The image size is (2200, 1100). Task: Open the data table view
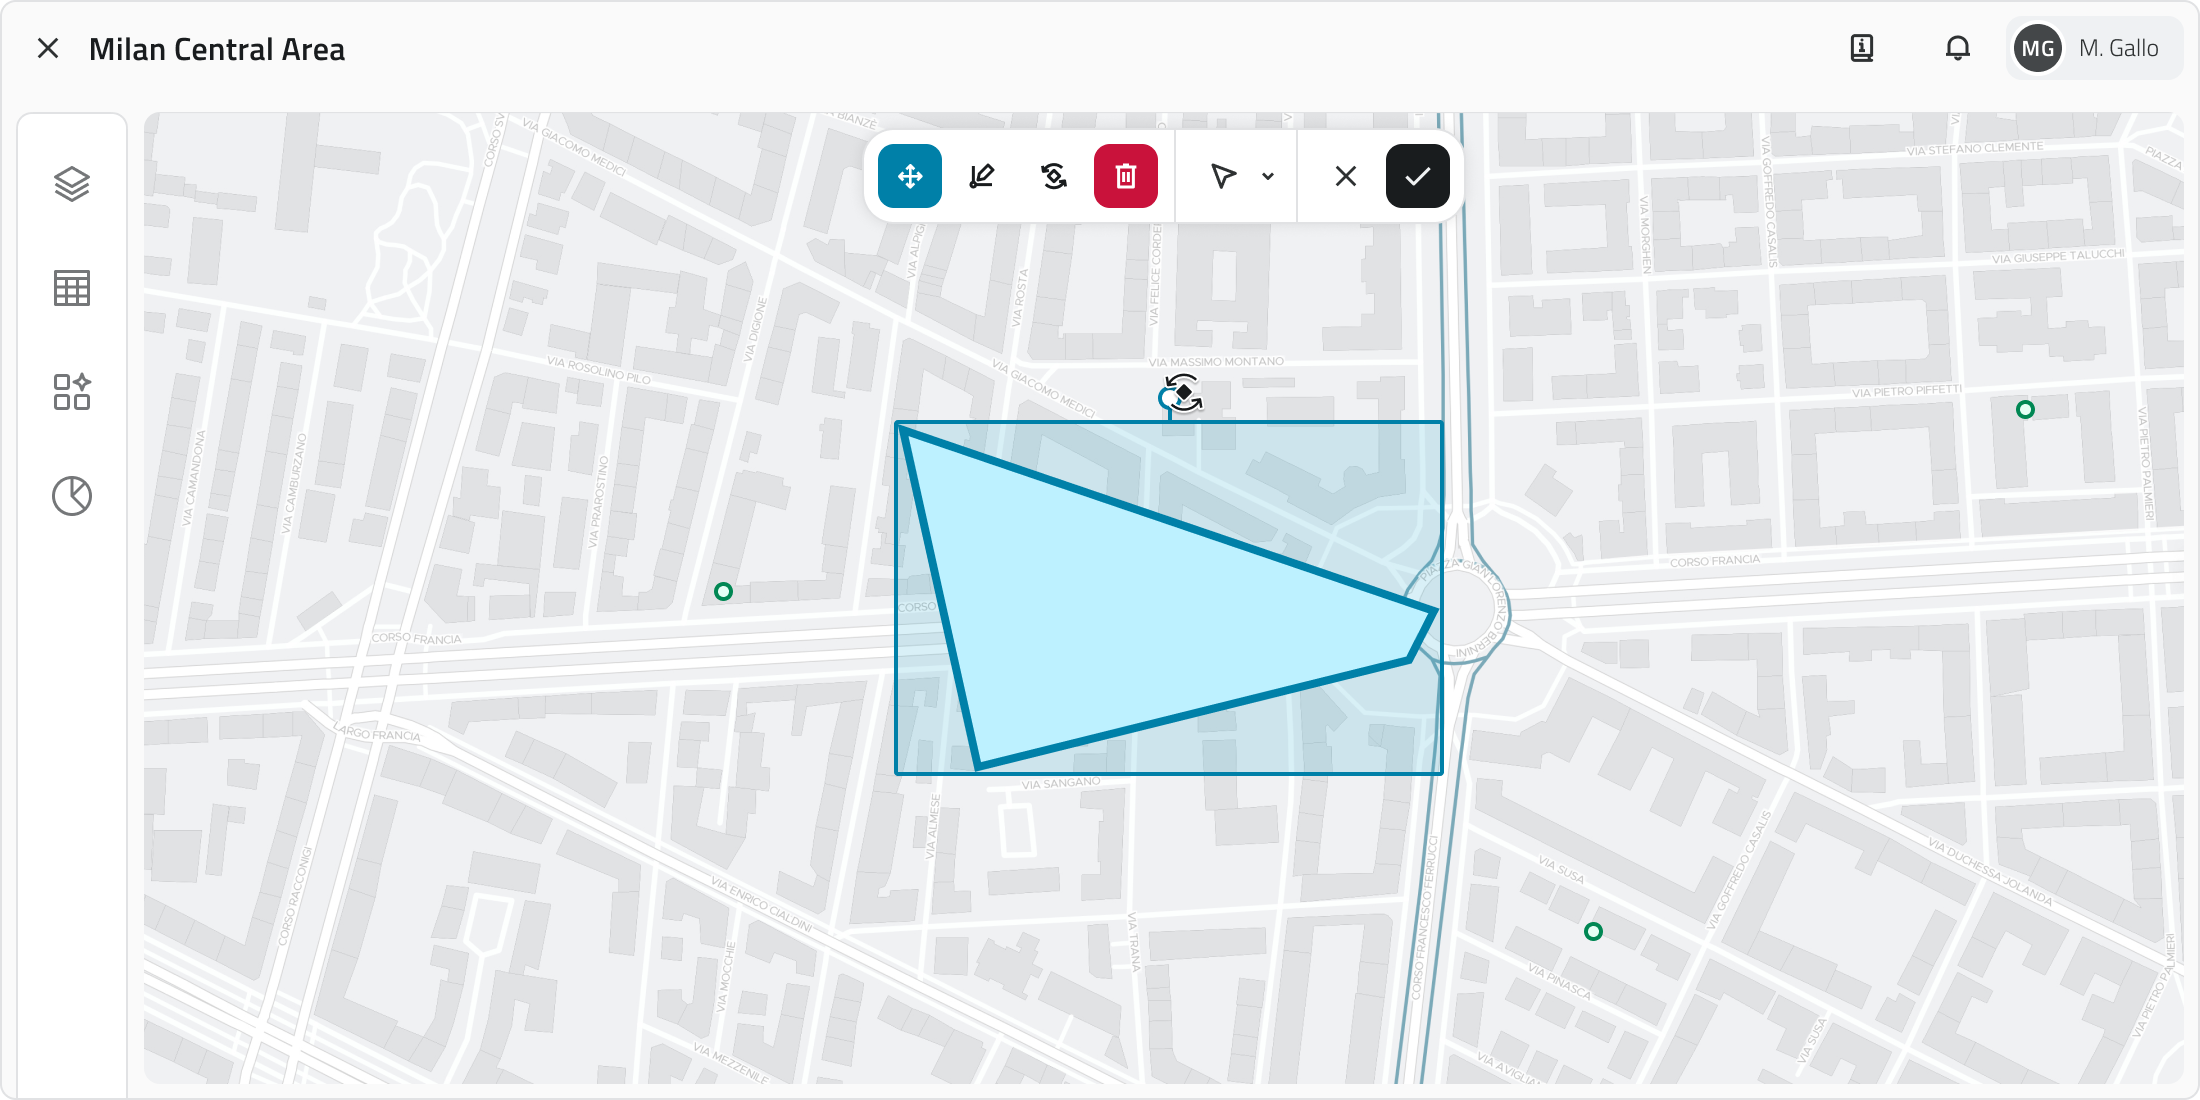[72, 288]
